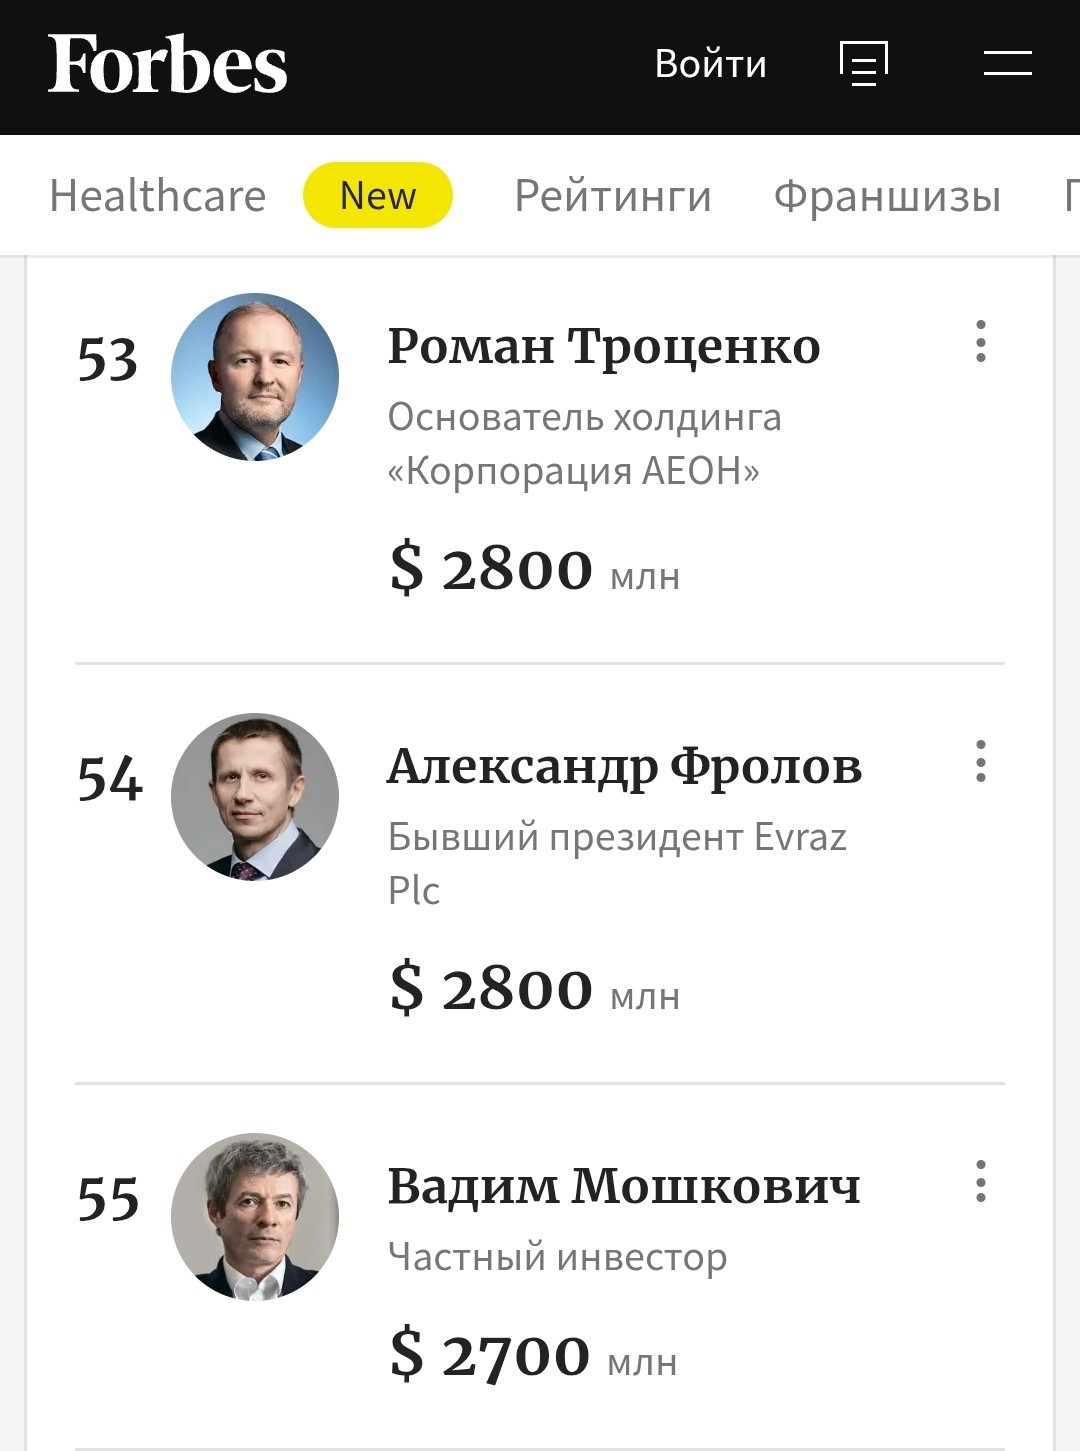Screen dimensions: 1080x1451
Task: Open options dots for Роман Троценко
Action: (981, 341)
